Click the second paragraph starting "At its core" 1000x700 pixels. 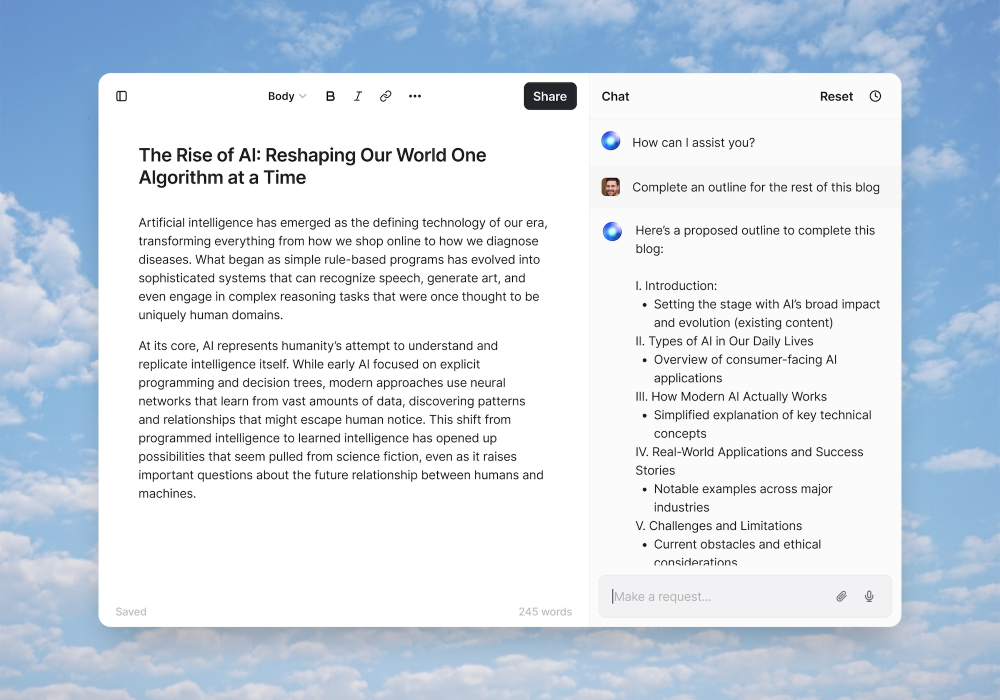(x=343, y=419)
